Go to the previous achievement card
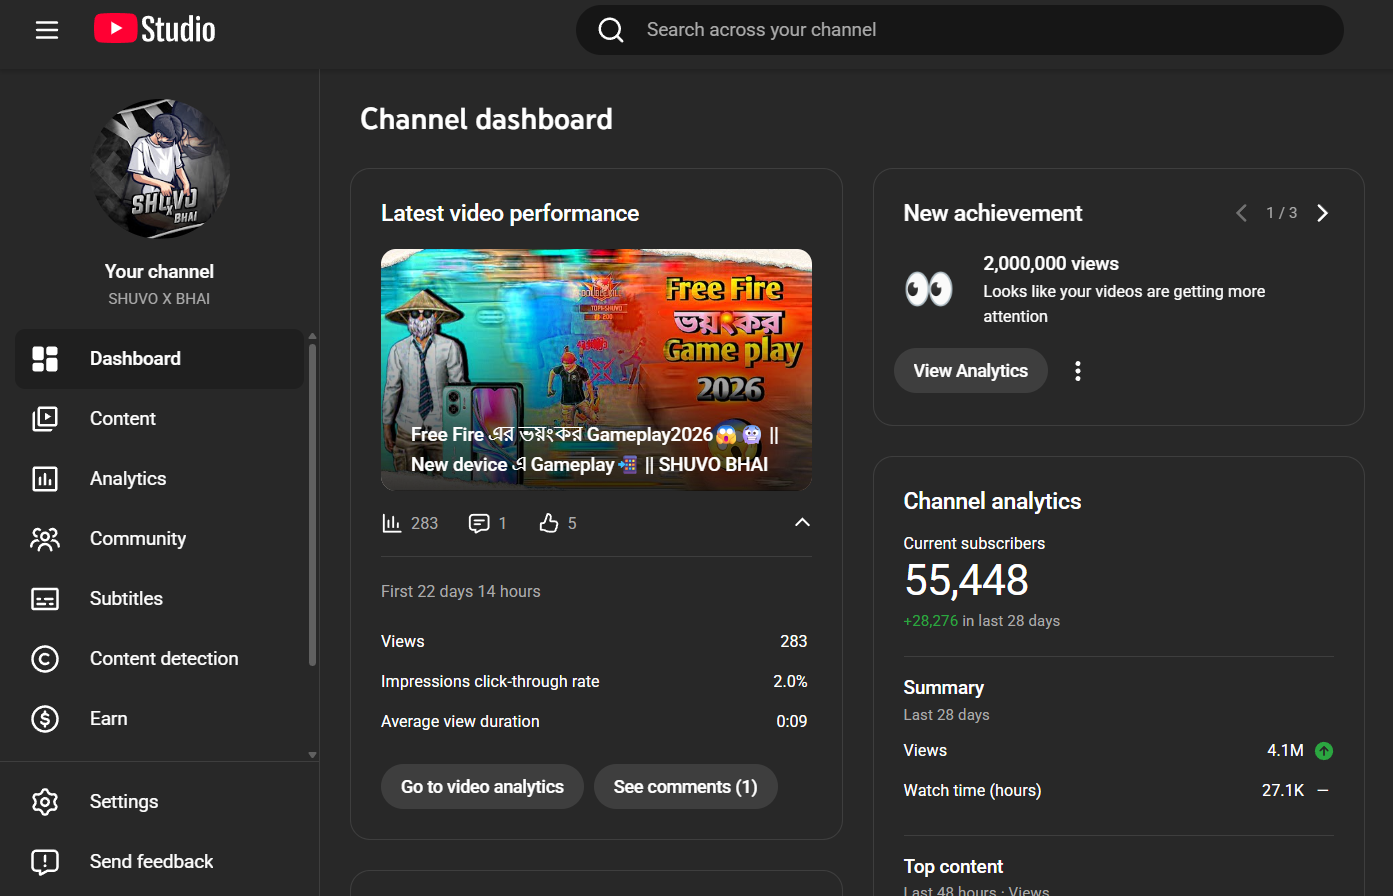Screen dimensions: 1393x896 click(1241, 213)
